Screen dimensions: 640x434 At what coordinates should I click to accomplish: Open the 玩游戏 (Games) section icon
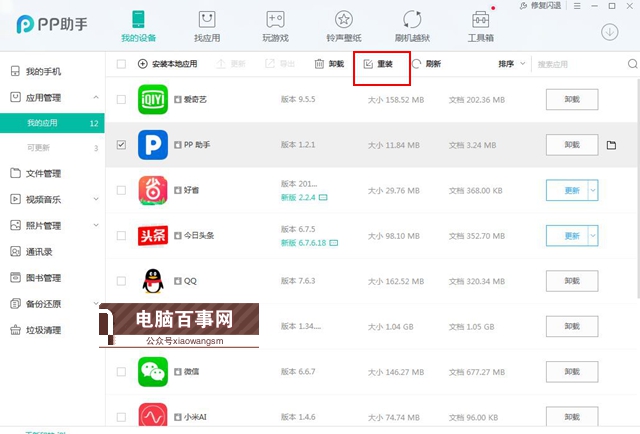275,19
